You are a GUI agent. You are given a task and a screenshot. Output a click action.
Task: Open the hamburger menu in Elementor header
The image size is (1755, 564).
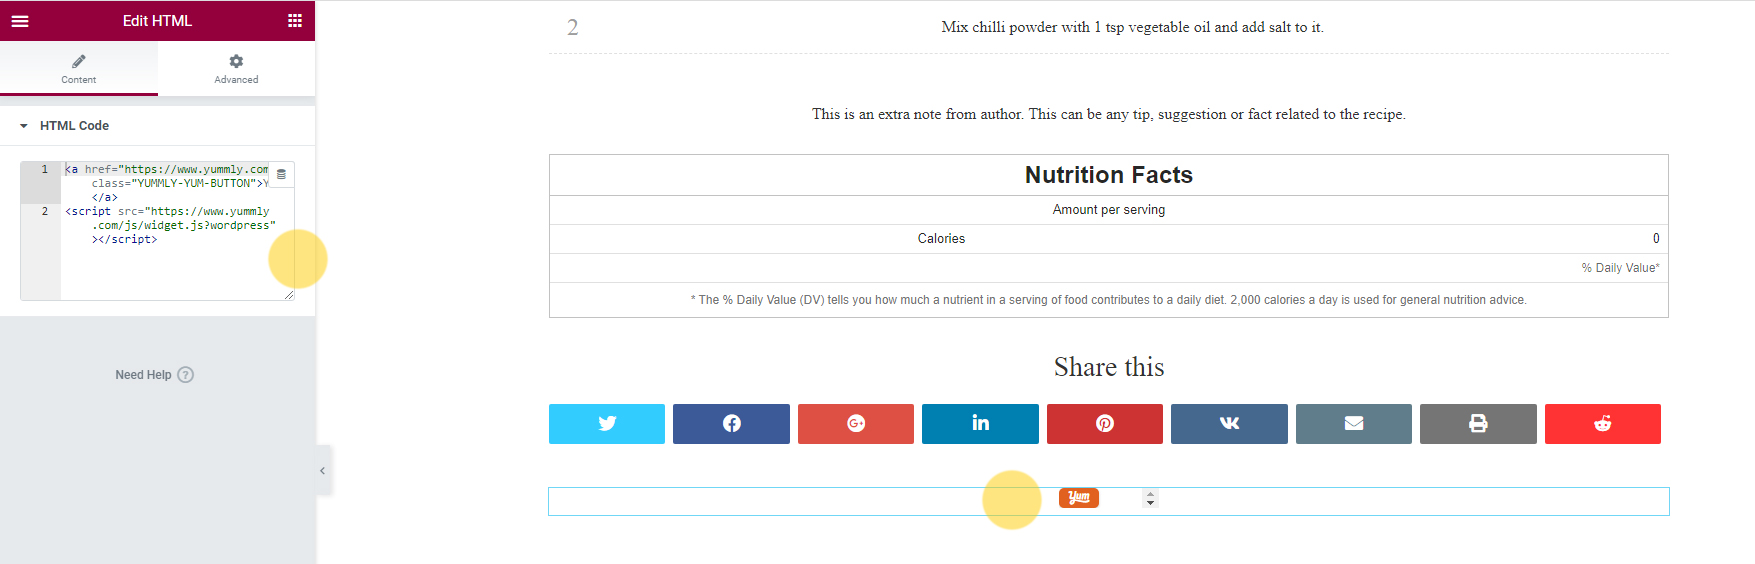click(20, 20)
